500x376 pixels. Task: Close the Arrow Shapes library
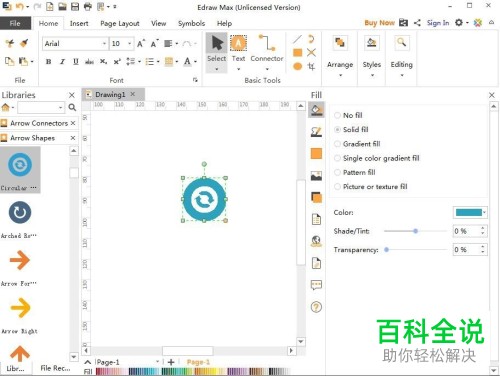(x=73, y=138)
